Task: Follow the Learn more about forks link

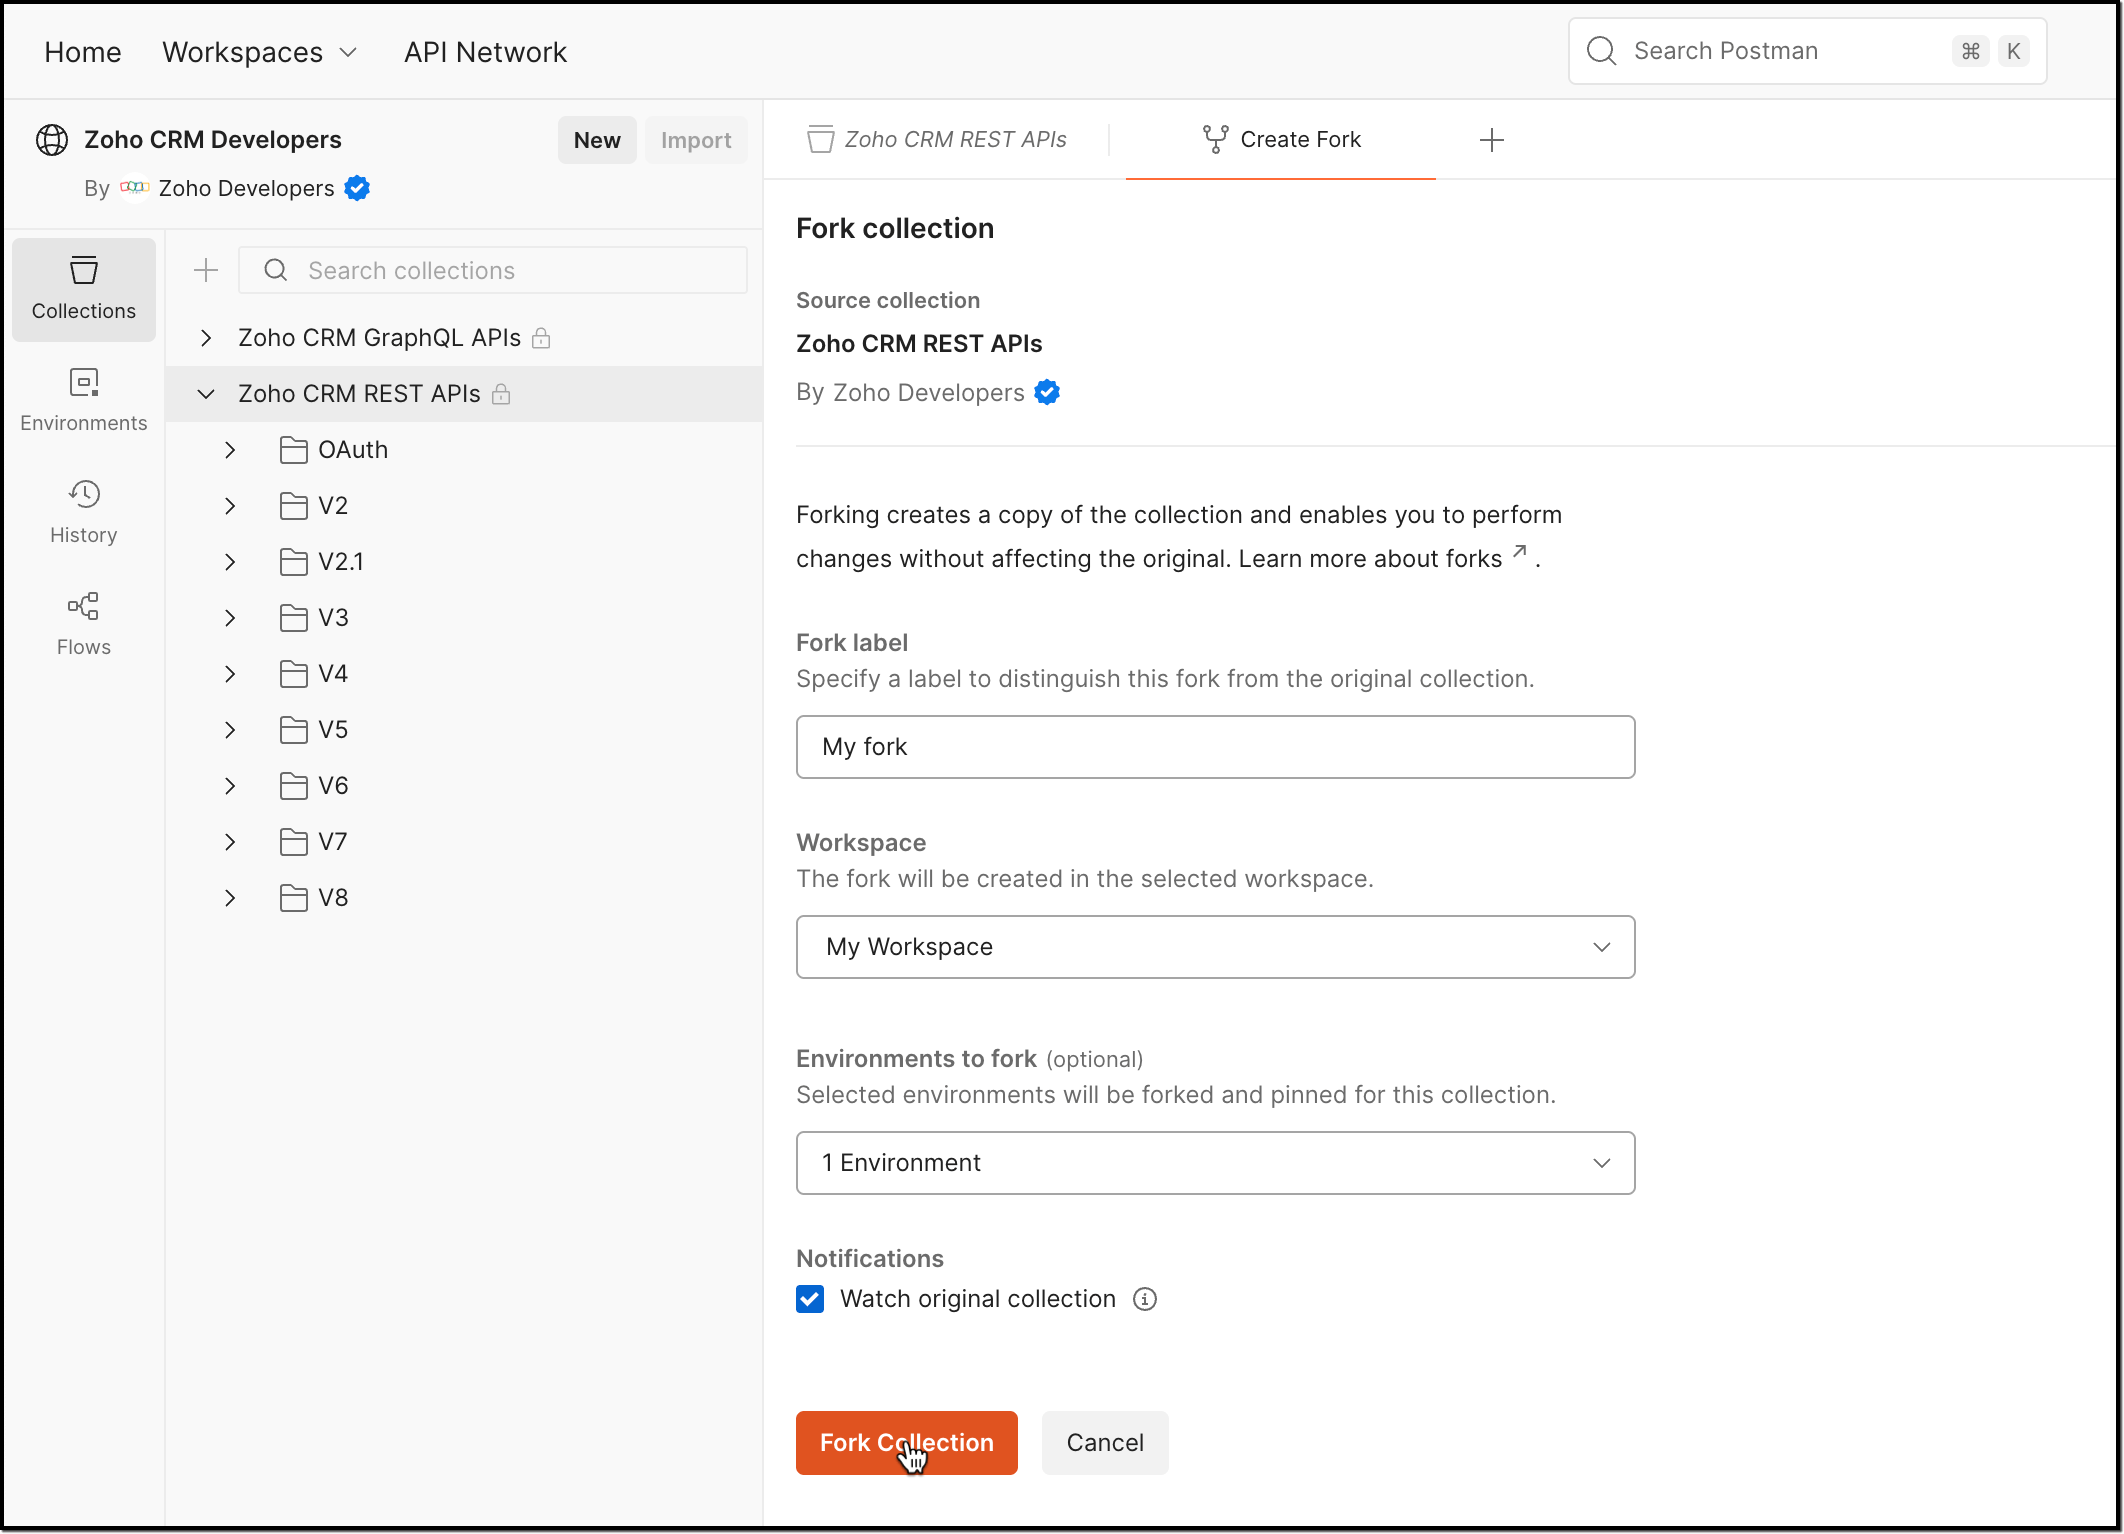Action: point(1371,558)
